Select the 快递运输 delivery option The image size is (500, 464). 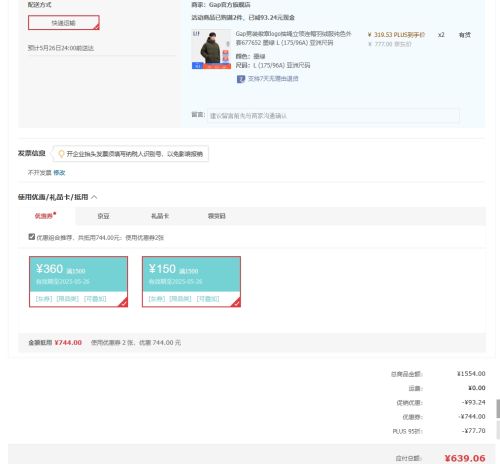pos(64,23)
